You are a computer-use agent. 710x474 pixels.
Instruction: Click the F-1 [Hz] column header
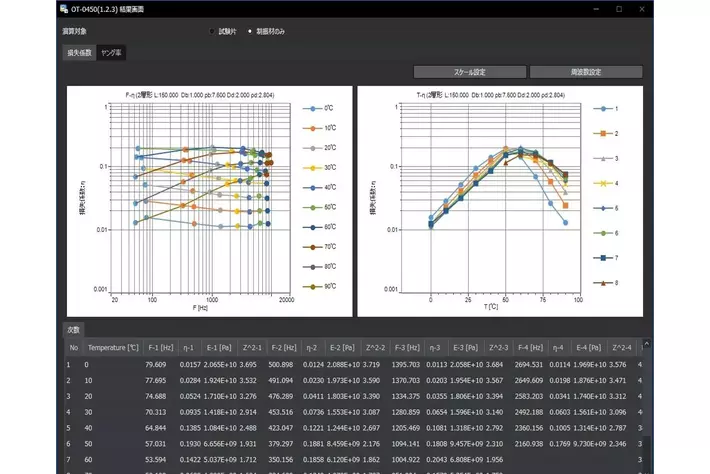tap(160, 347)
